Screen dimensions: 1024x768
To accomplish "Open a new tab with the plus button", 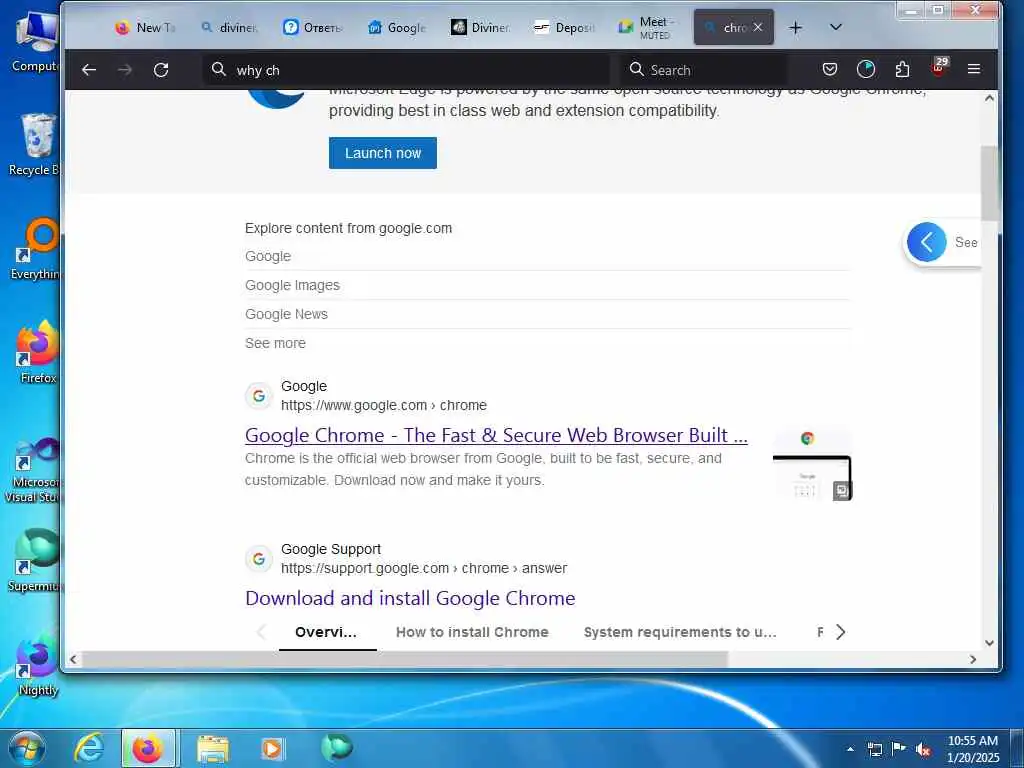I will [x=795, y=27].
